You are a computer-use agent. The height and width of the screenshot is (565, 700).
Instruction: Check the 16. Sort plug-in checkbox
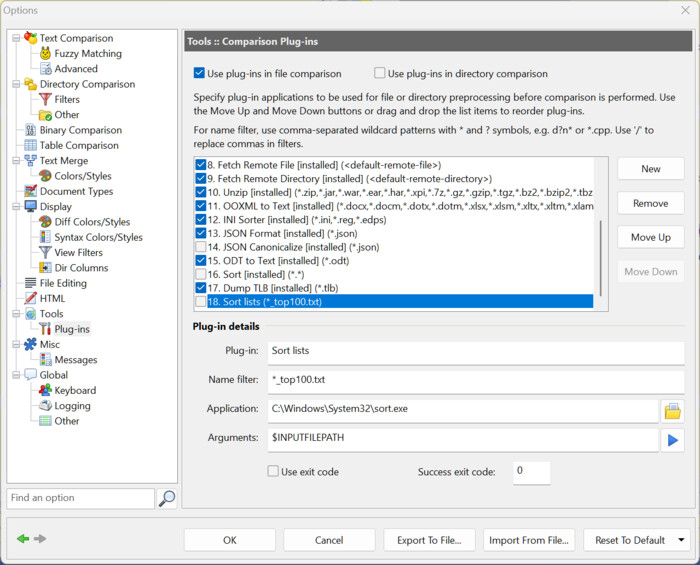tap(201, 274)
